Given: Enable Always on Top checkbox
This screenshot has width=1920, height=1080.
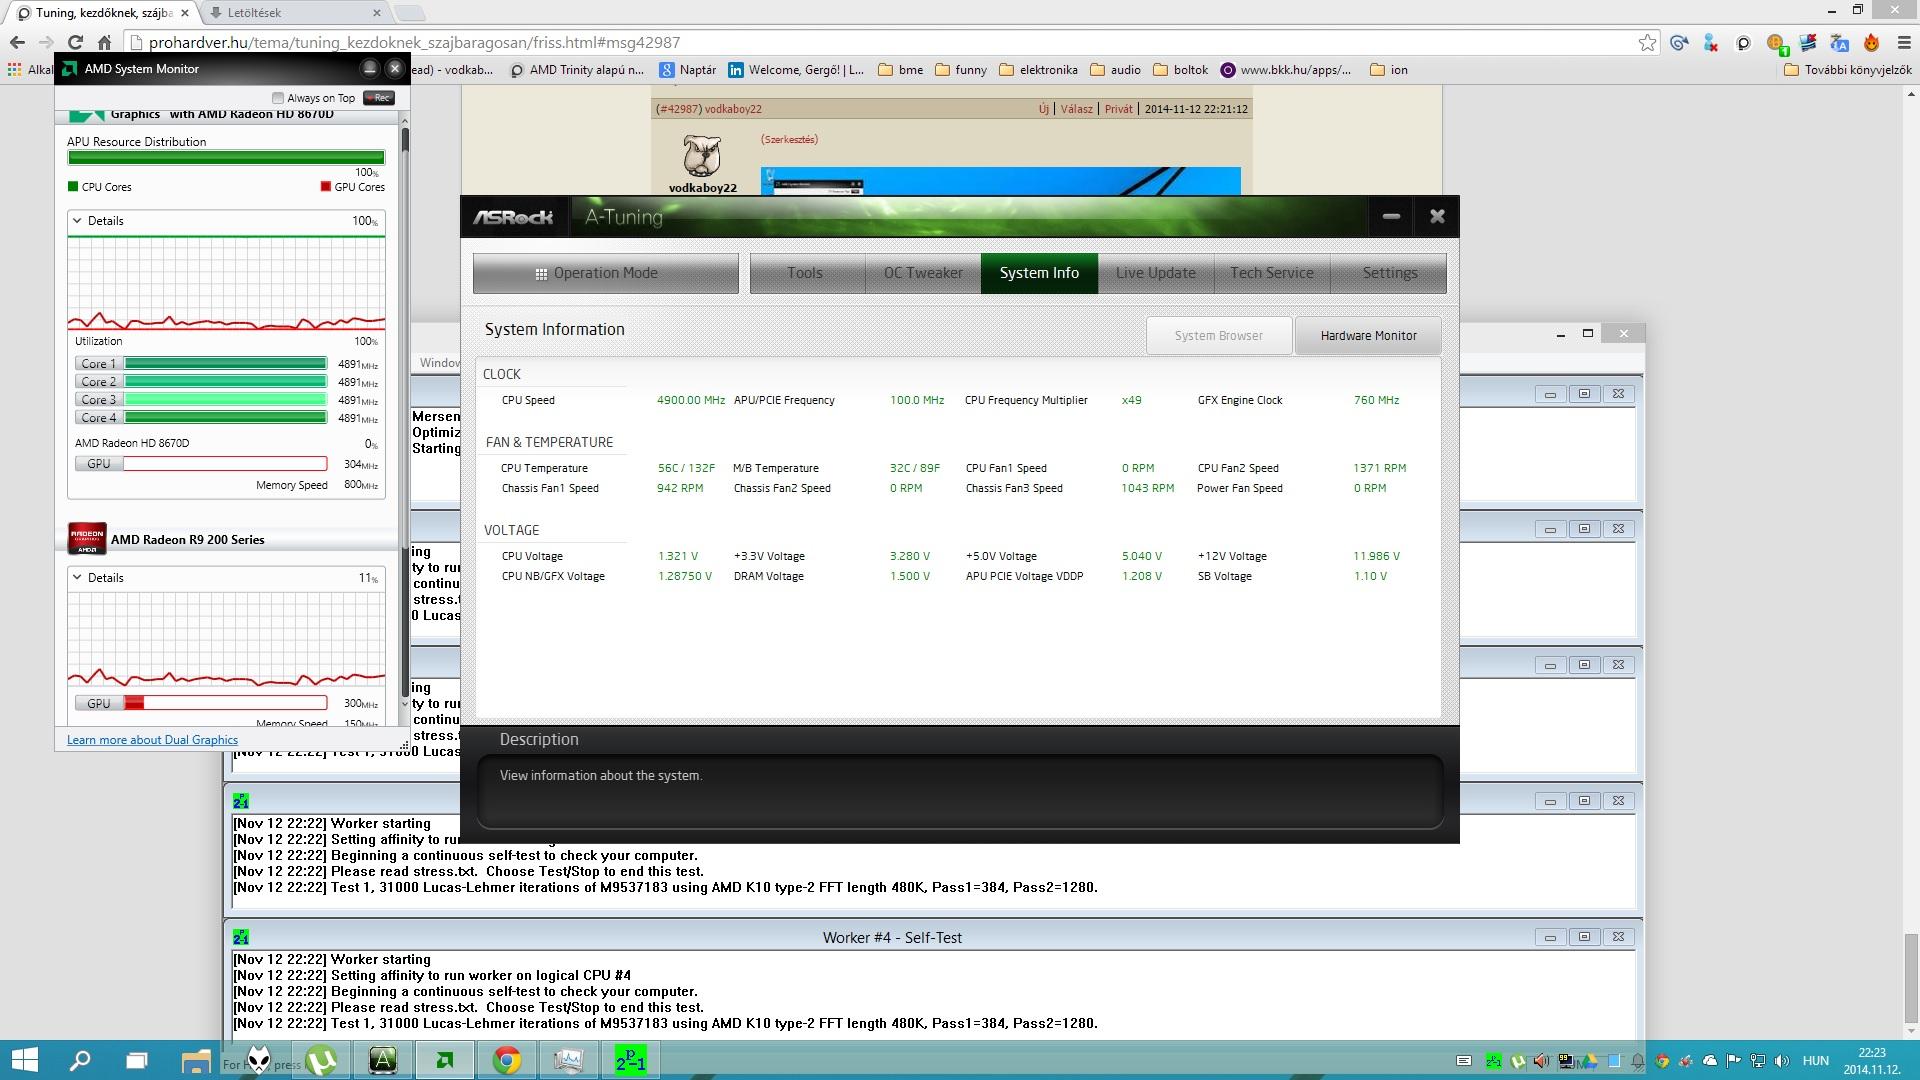Looking at the screenshot, I should [278, 98].
